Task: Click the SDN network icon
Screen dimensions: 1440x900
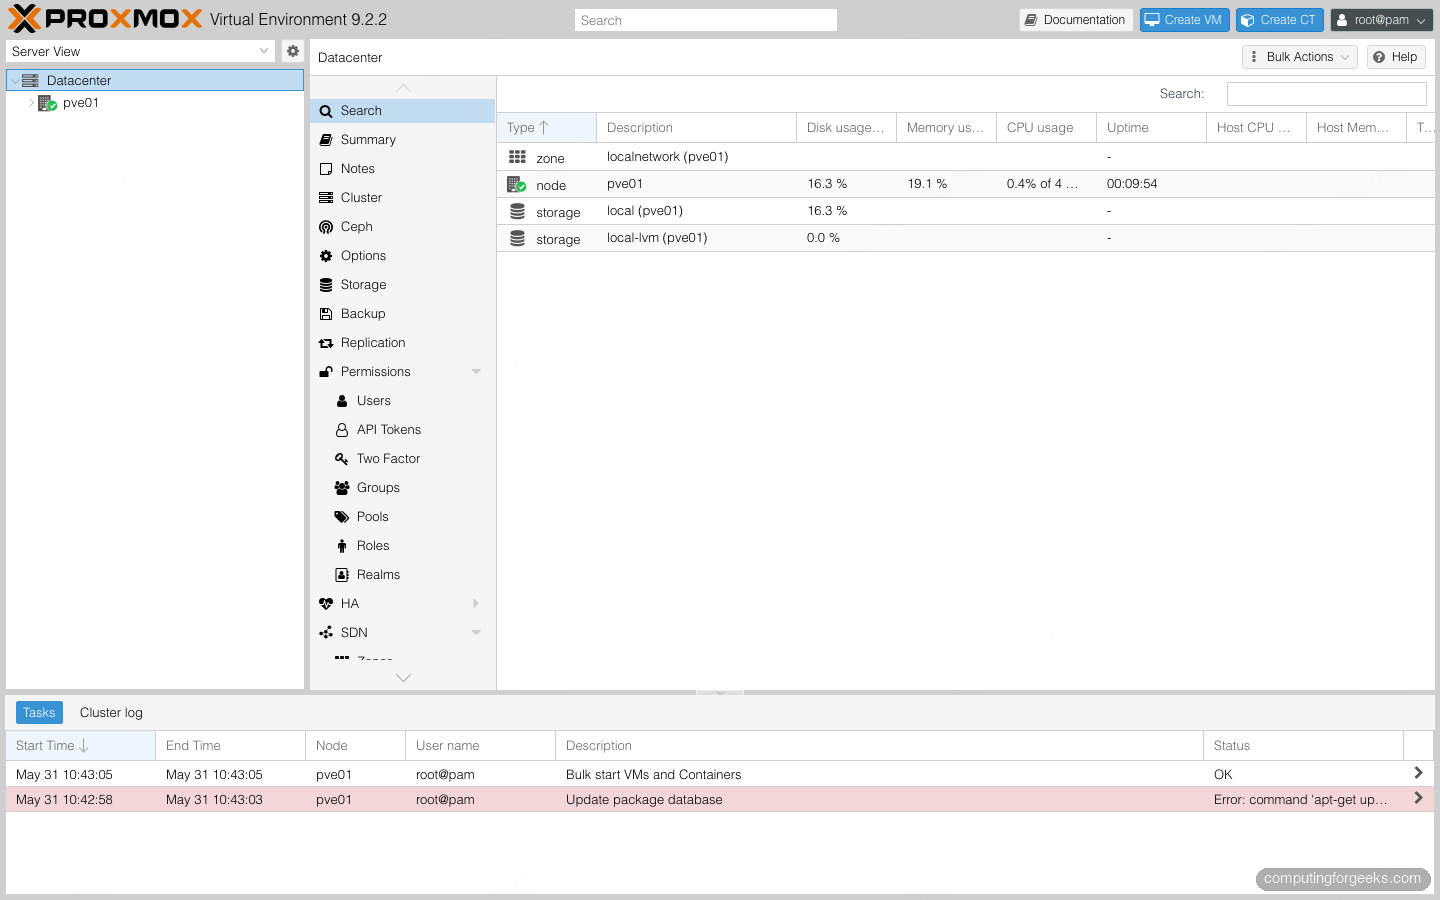Action: (x=326, y=633)
